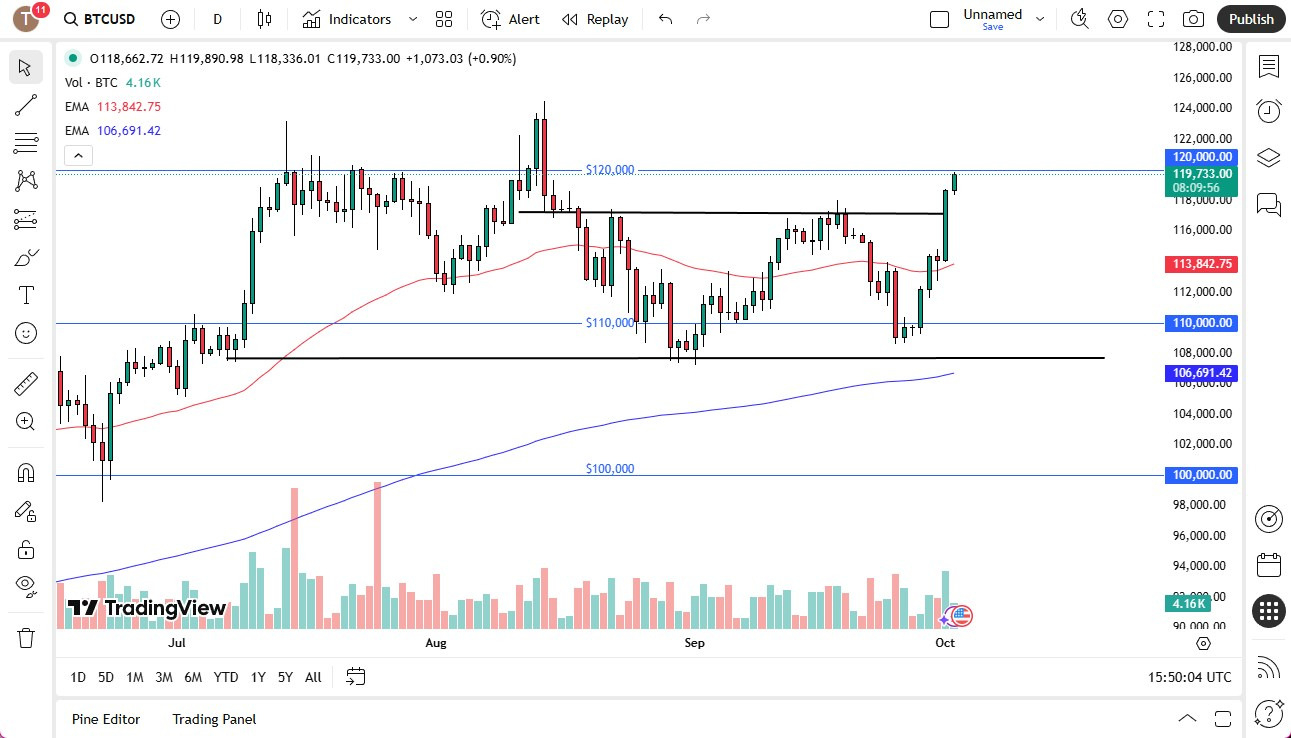Expand the Indicators dropdown arrow
This screenshot has height=738, width=1291.
[x=411, y=19]
